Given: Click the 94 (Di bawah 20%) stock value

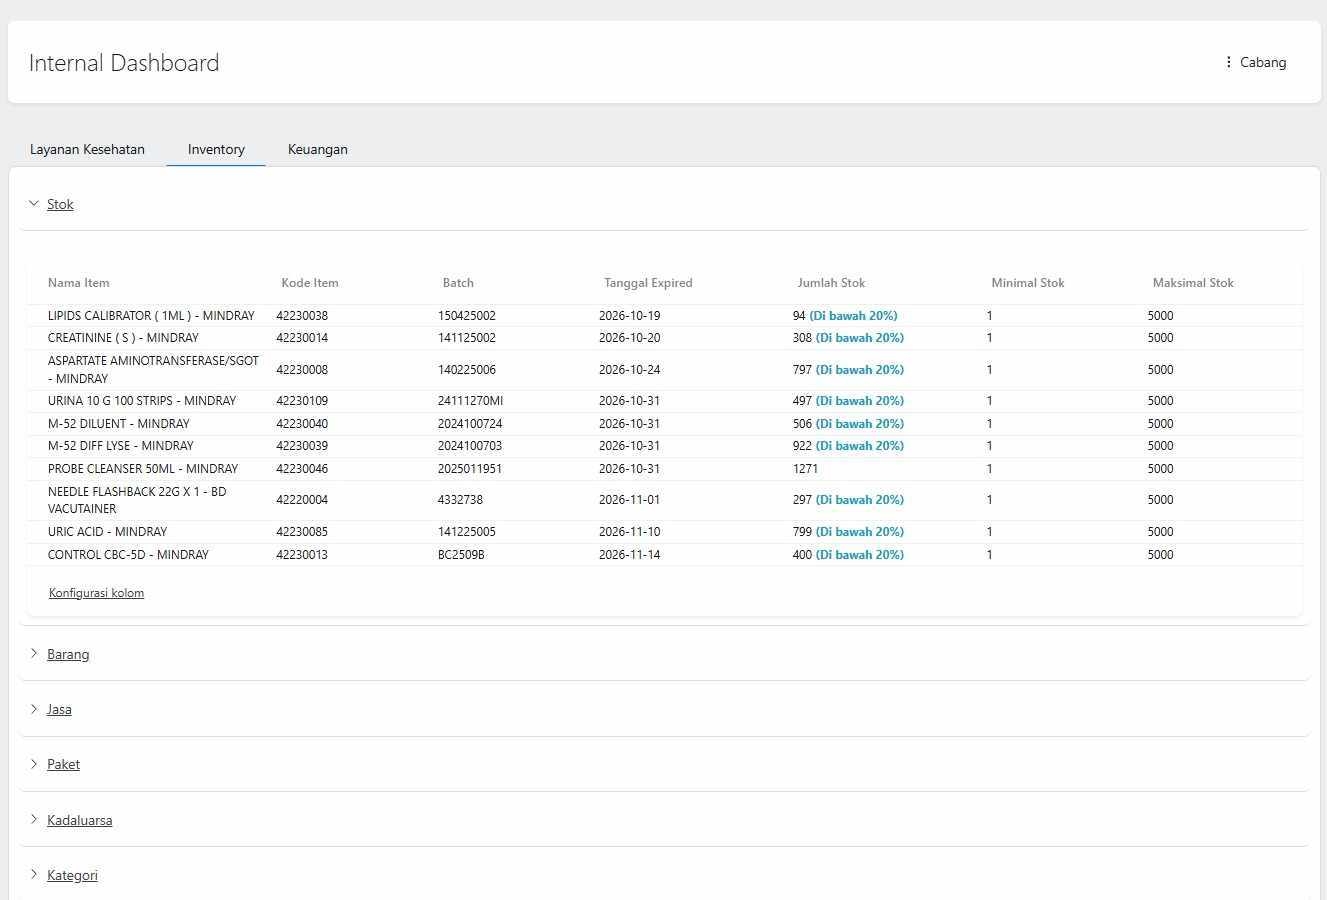Looking at the screenshot, I should 845,316.
